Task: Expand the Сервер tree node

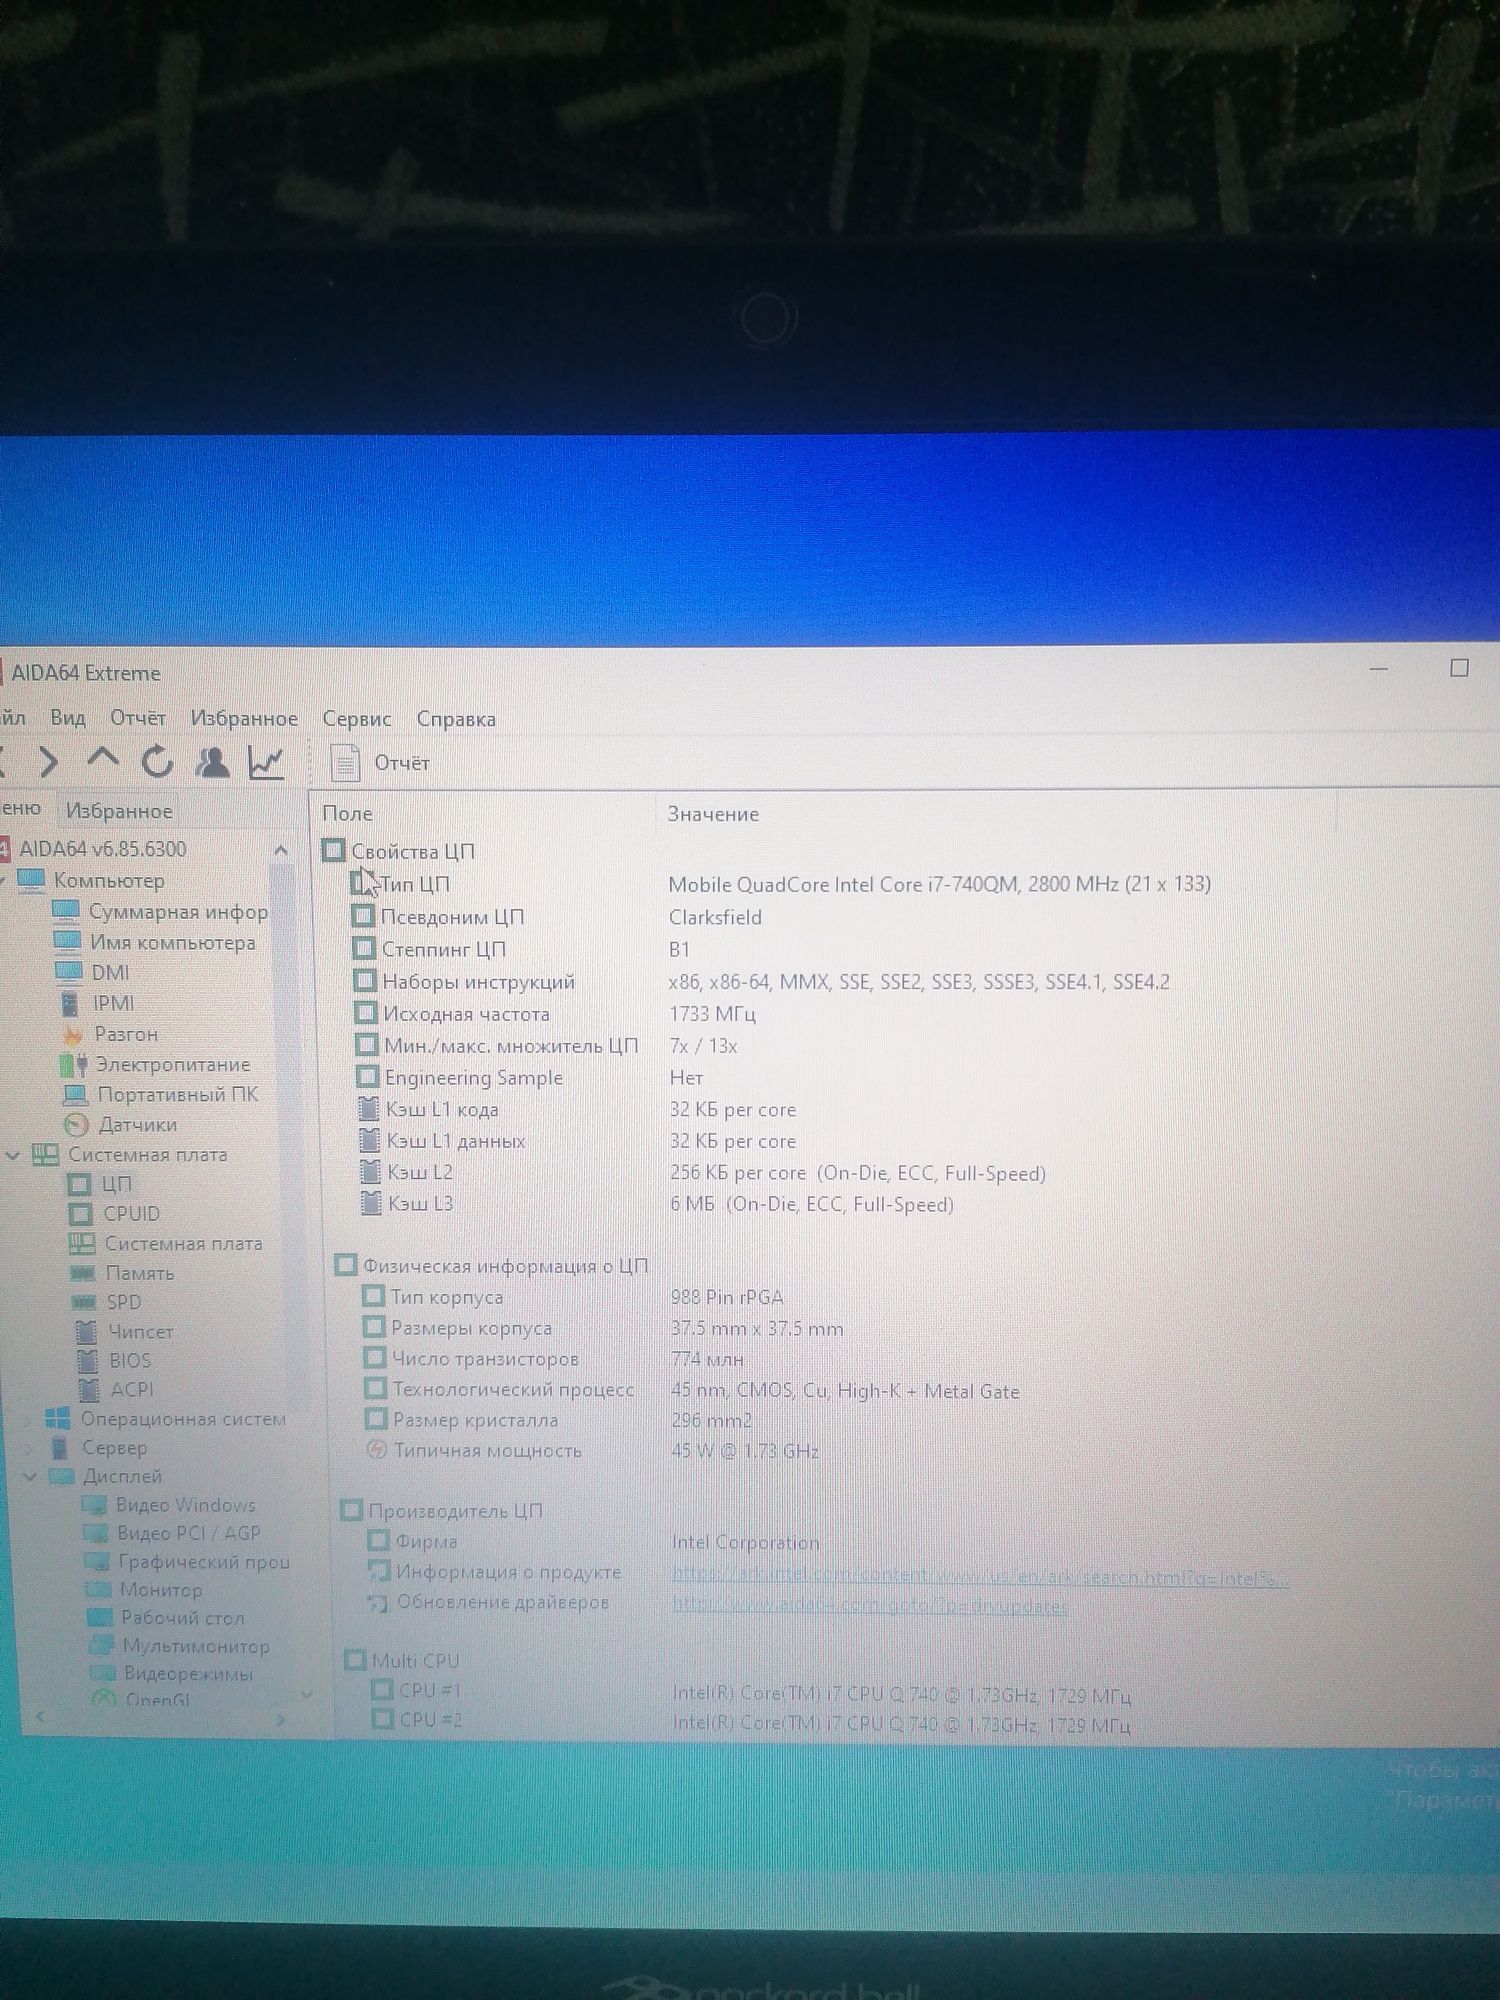Action: [x=28, y=1449]
